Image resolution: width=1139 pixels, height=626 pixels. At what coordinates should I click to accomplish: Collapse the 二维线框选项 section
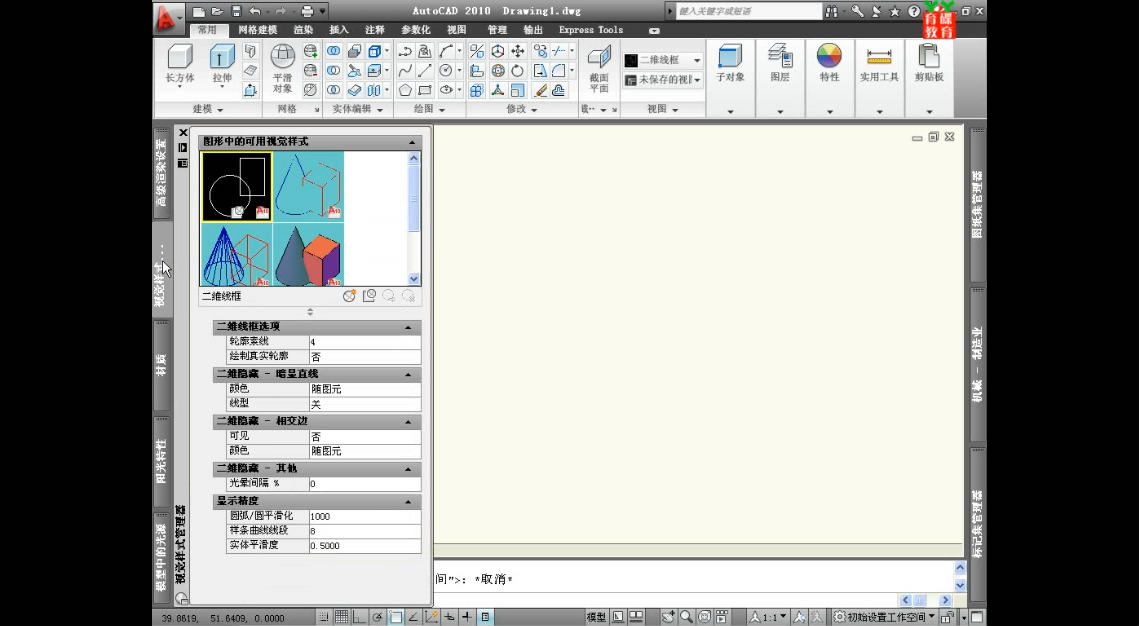[x=408, y=328]
